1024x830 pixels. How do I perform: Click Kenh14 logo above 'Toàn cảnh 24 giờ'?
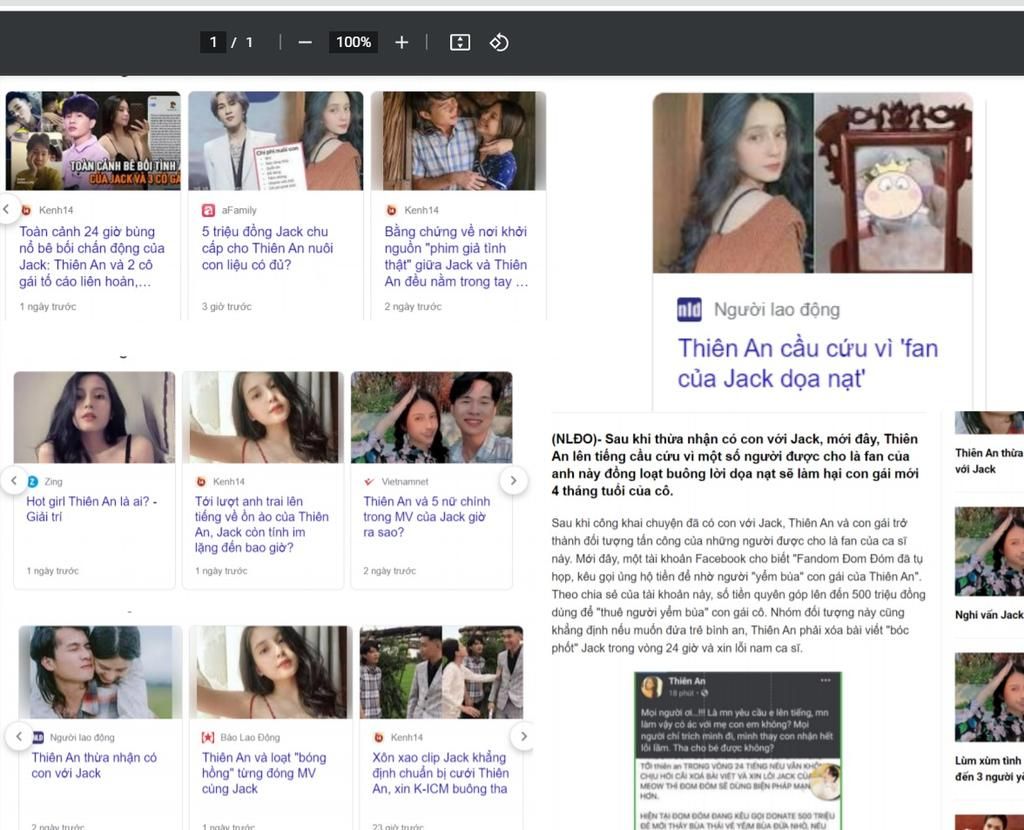(26, 210)
